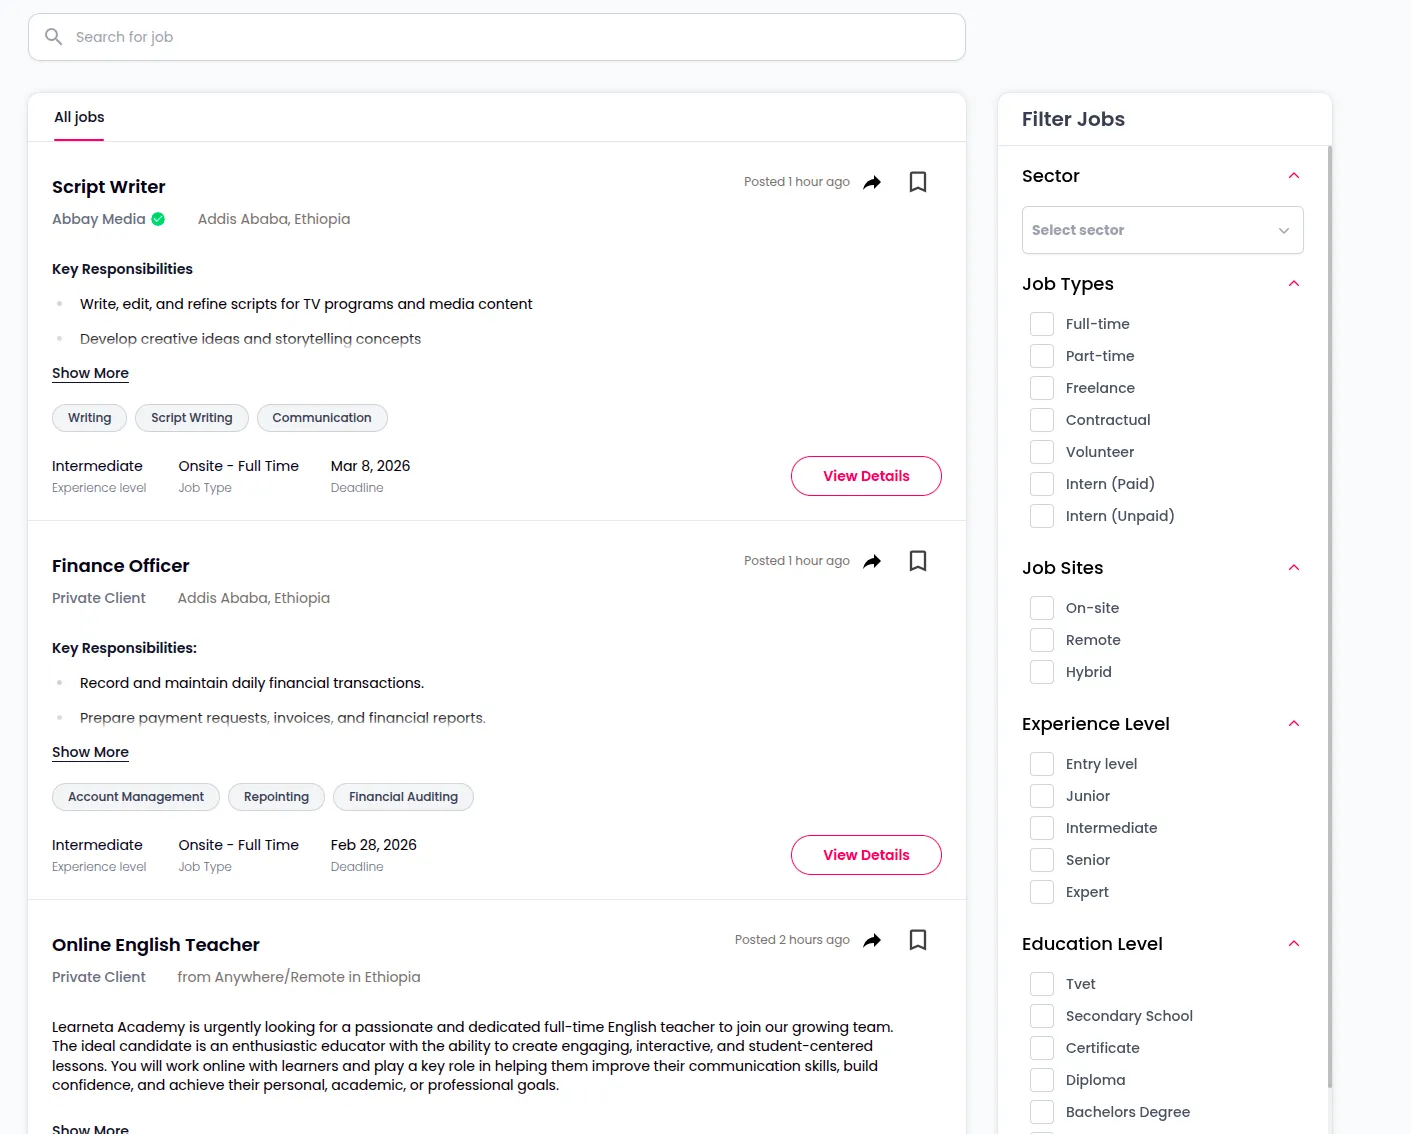Viewport: 1411px width, 1134px height.
Task: Collapse the Job Types filter section
Action: click(x=1293, y=284)
